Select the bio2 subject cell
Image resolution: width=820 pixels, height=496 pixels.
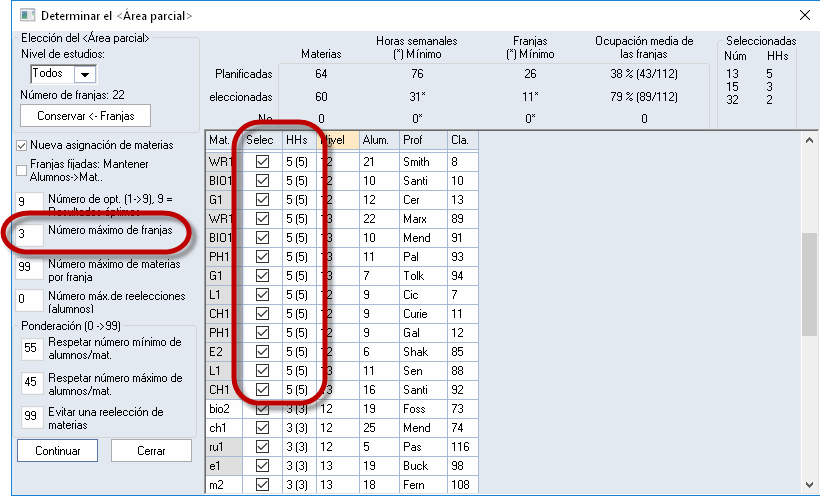tap(224, 409)
